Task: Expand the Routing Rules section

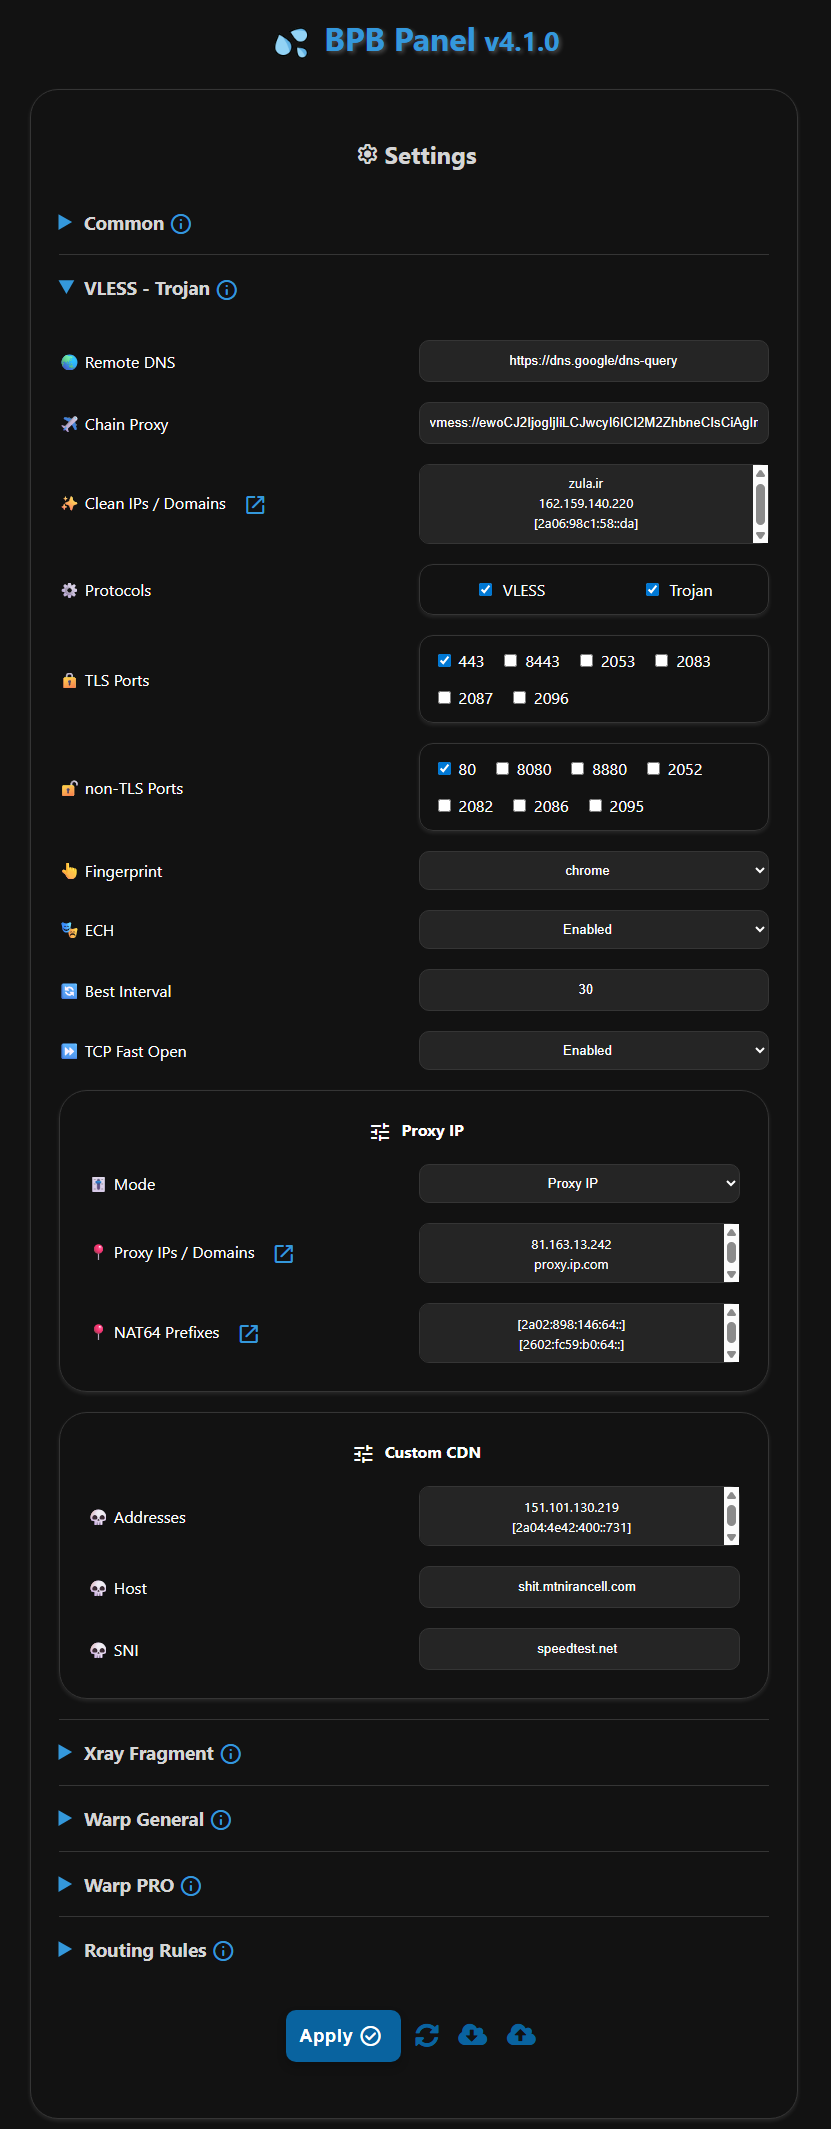Action: click(x=65, y=1949)
